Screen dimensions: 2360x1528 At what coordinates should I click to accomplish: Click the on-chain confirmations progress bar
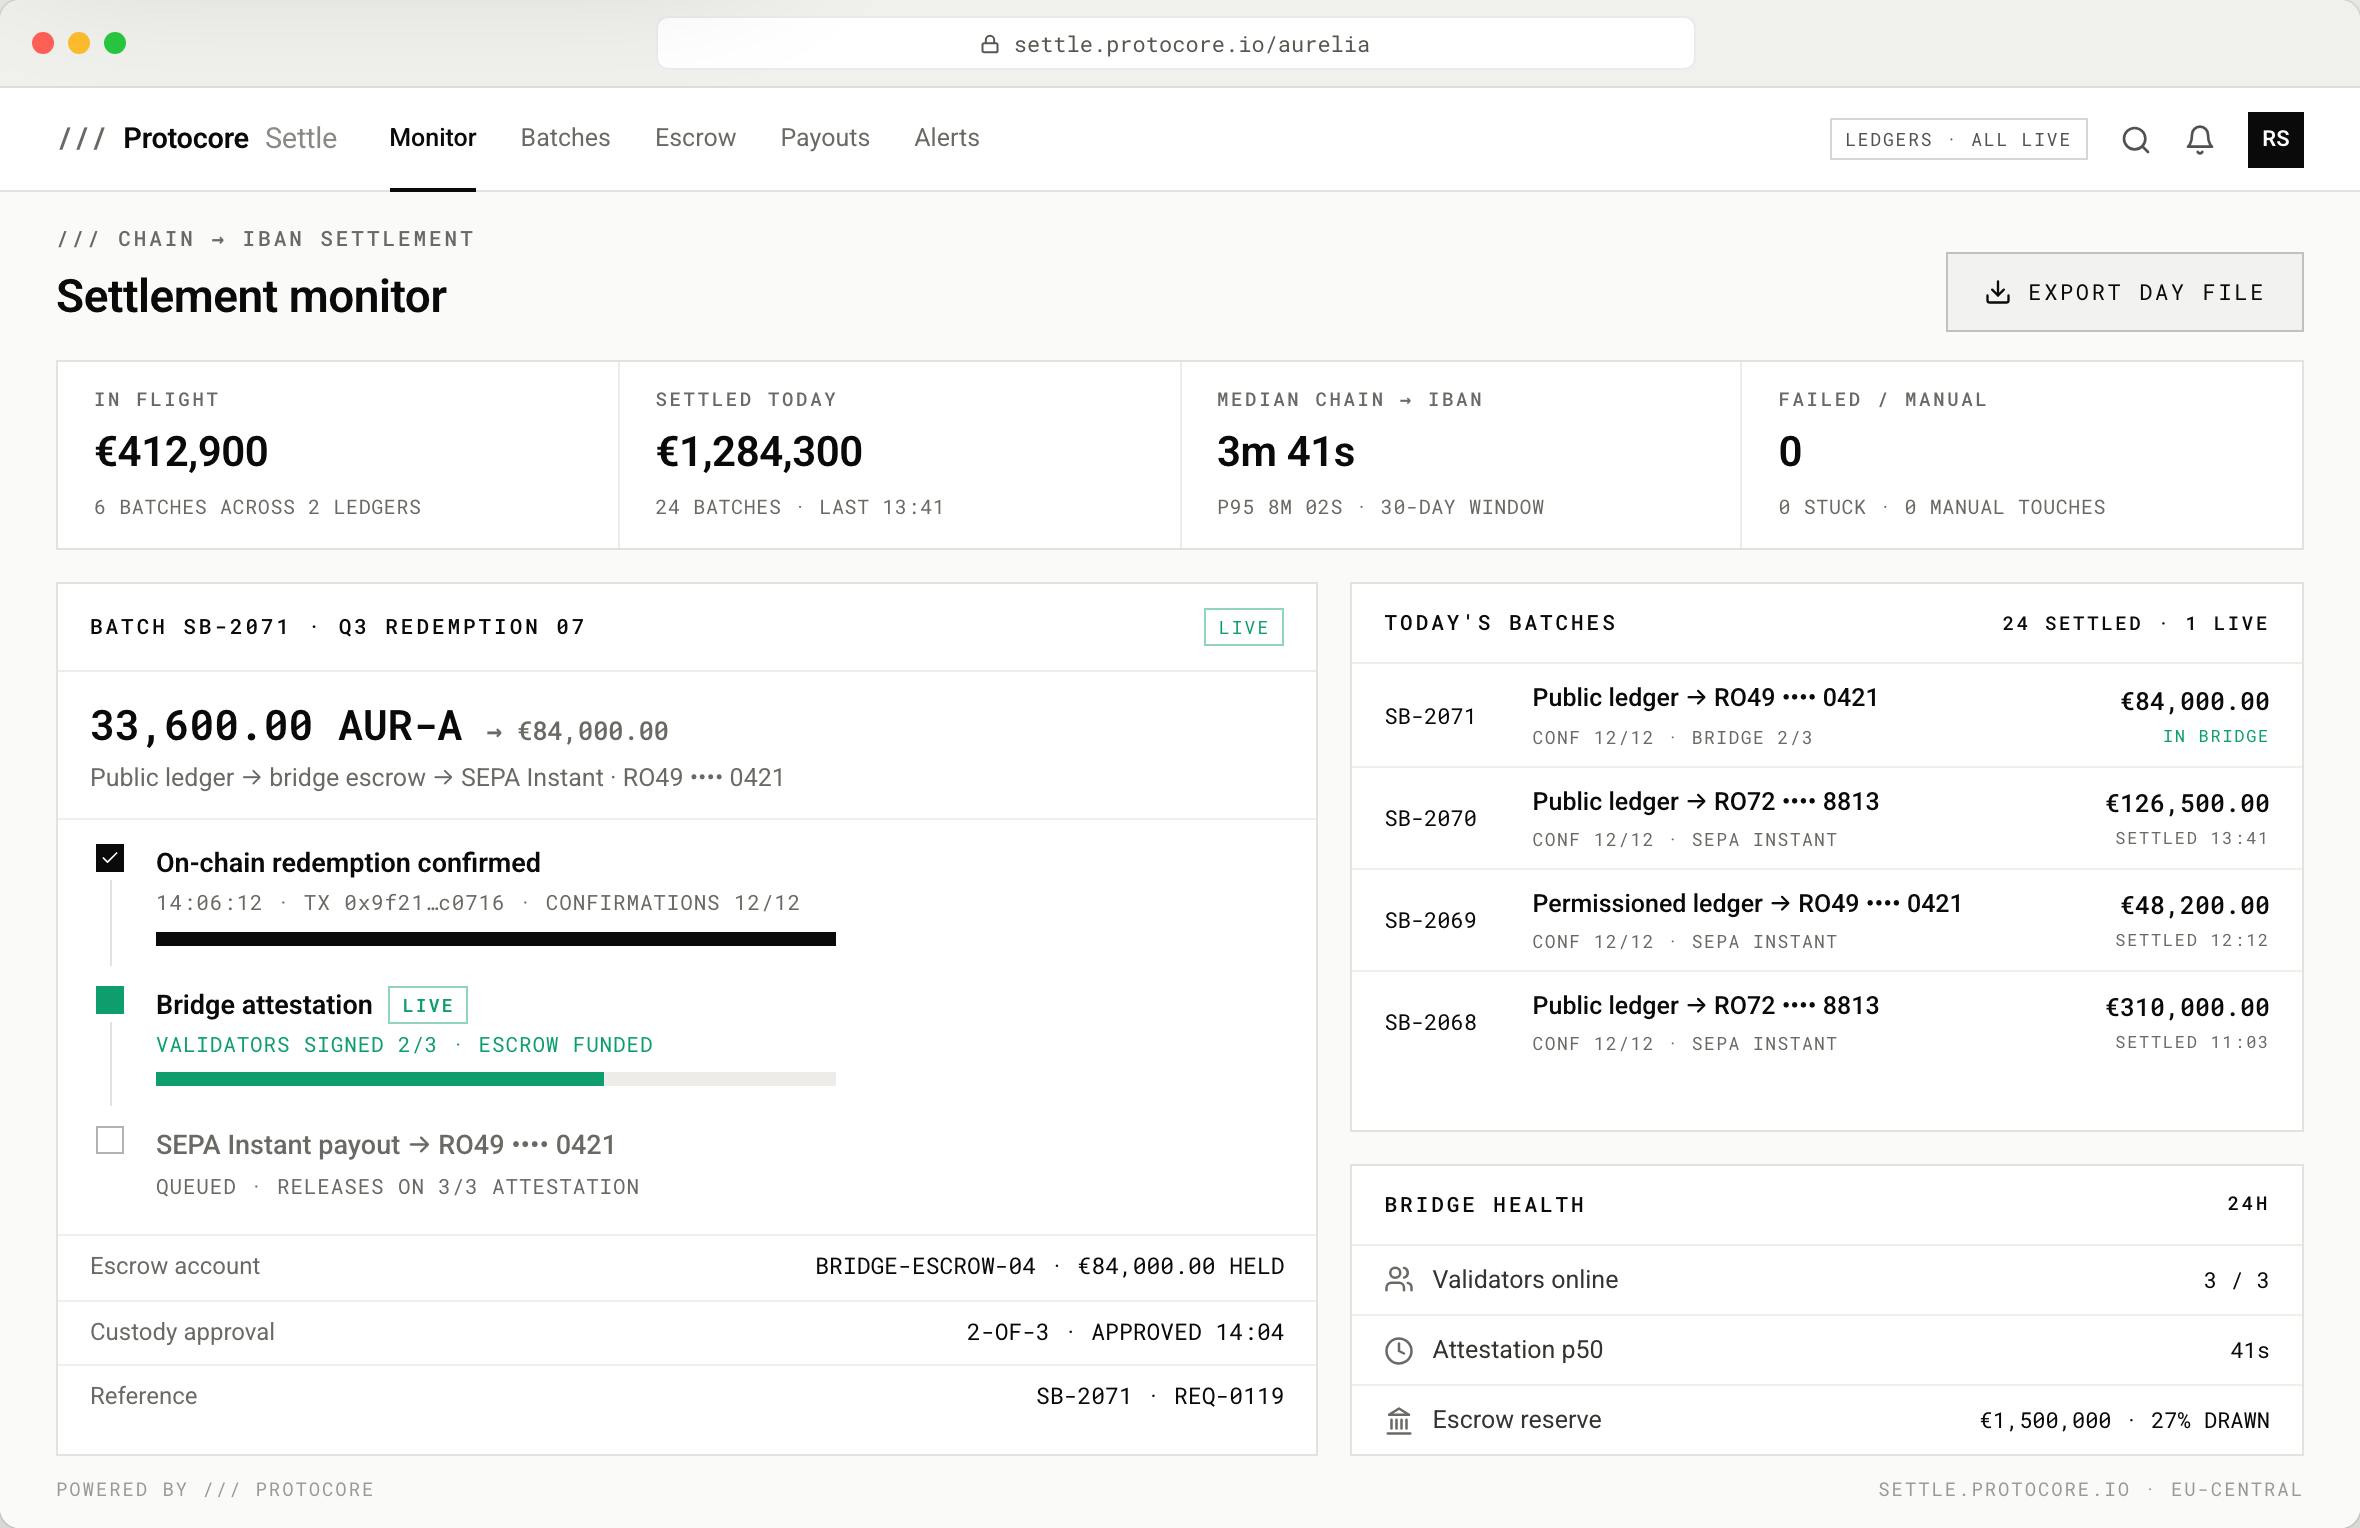click(x=496, y=939)
